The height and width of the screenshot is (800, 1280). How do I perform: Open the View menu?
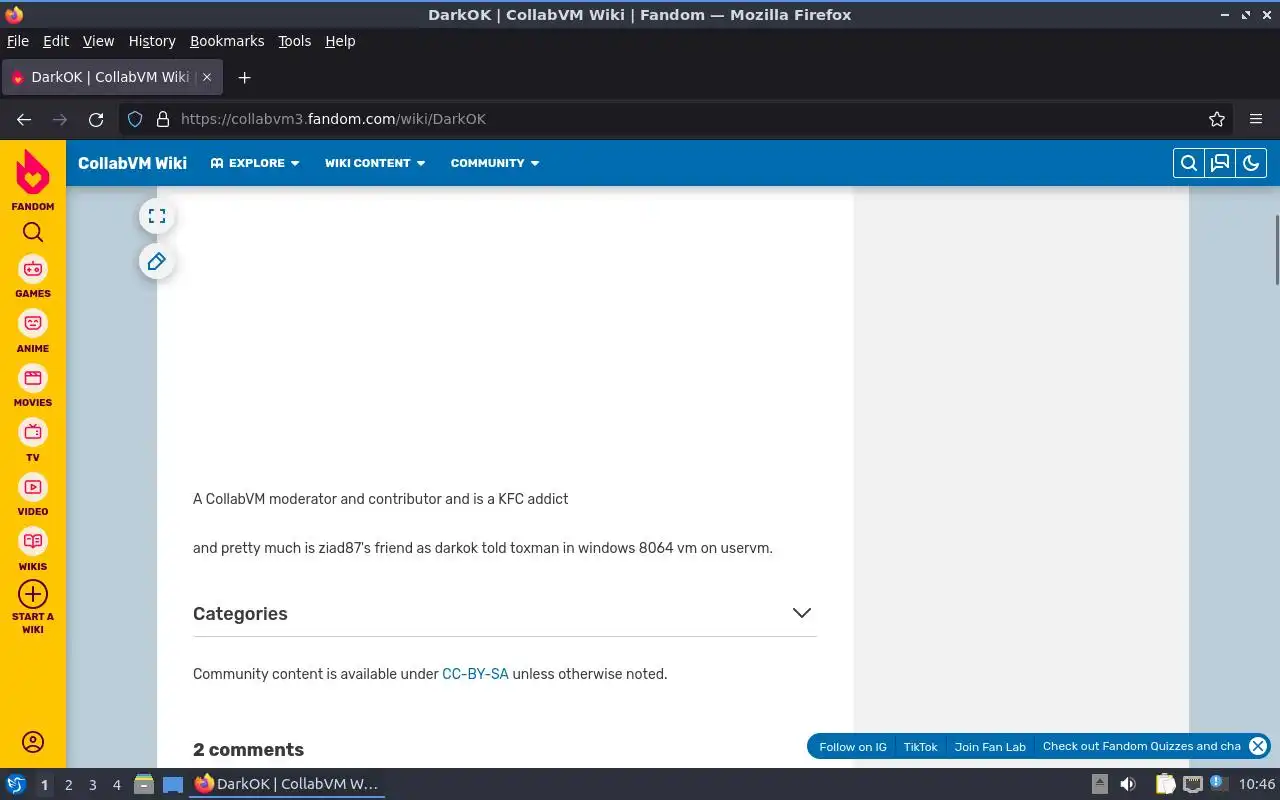(x=98, y=41)
